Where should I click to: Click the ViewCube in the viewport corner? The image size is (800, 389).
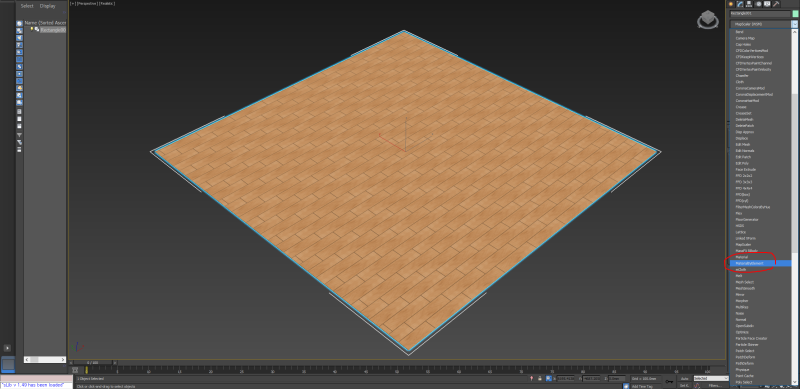pyautogui.click(x=708, y=20)
